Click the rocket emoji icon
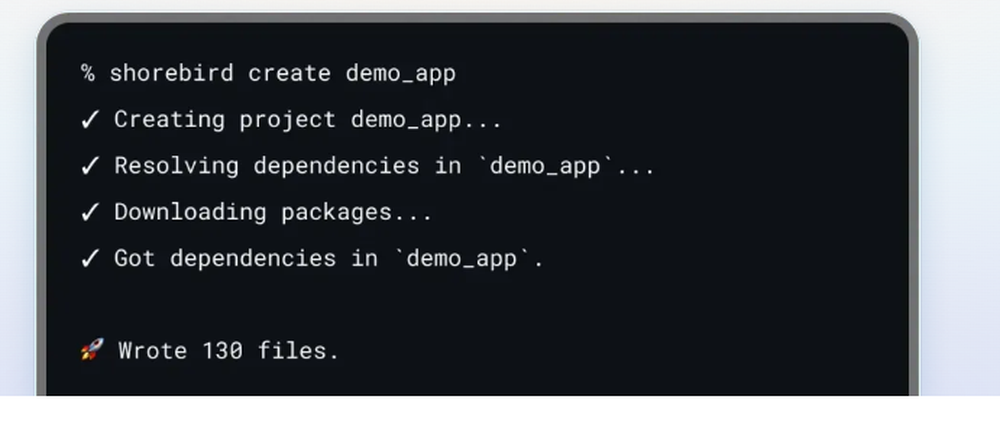Image resolution: width=1000 pixels, height=426 pixels. [92, 349]
